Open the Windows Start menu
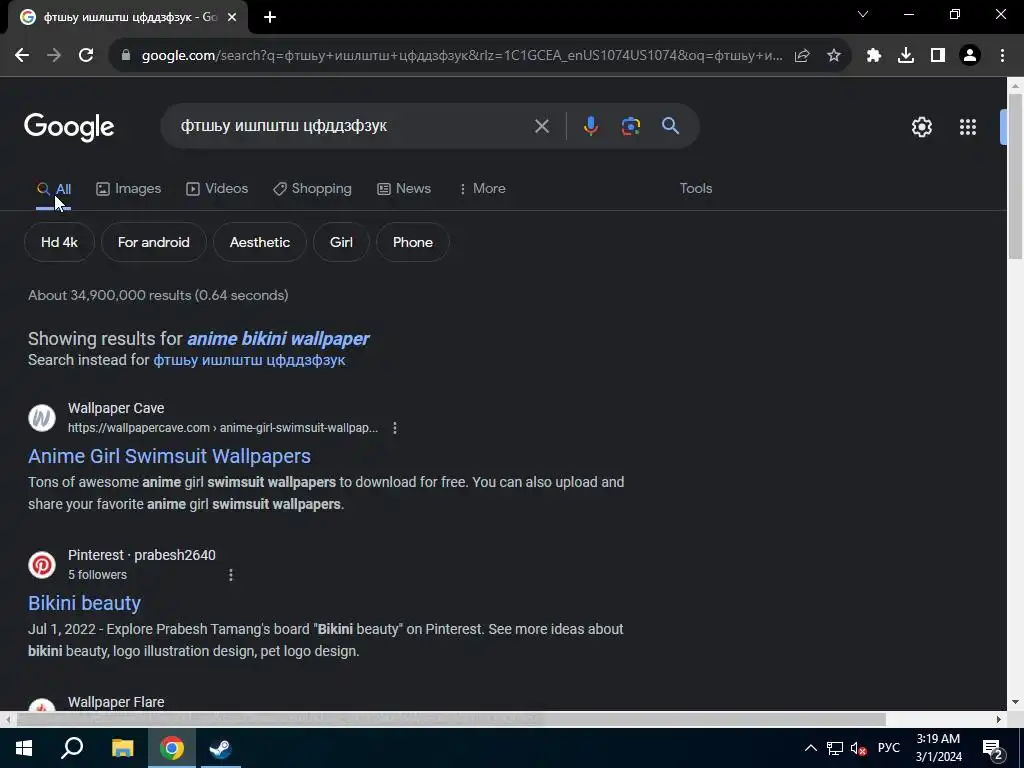Image resolution: width=1024 pixels, height=768 pixels. (24, 748)
